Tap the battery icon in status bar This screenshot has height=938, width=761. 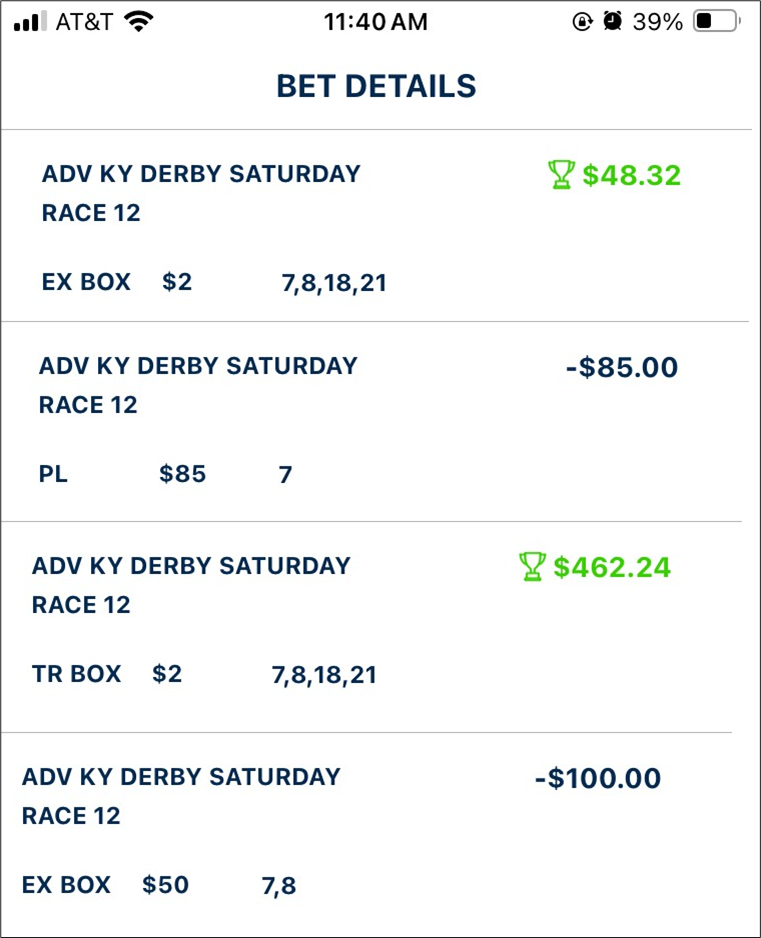coord(716,22)
